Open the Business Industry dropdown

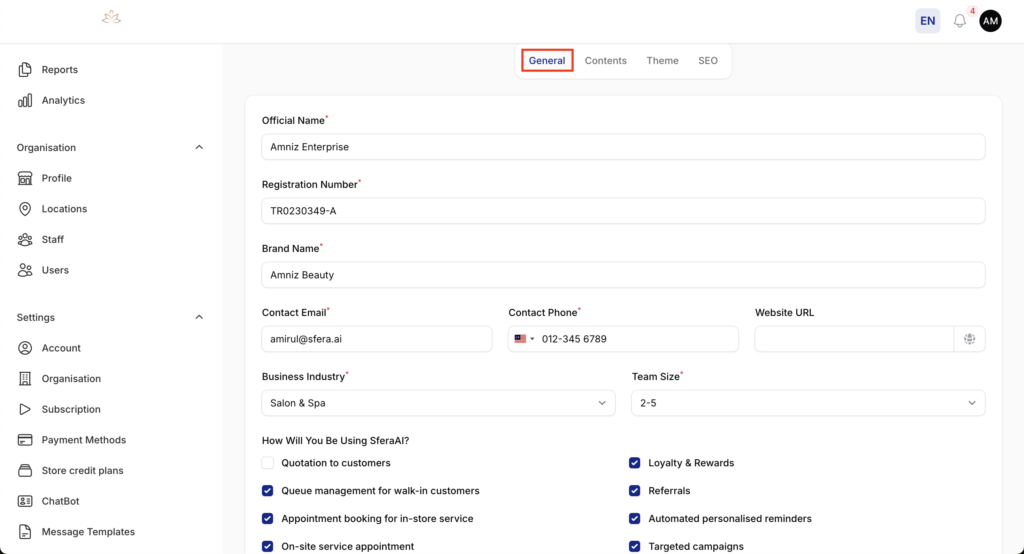[x=438, y=403]
